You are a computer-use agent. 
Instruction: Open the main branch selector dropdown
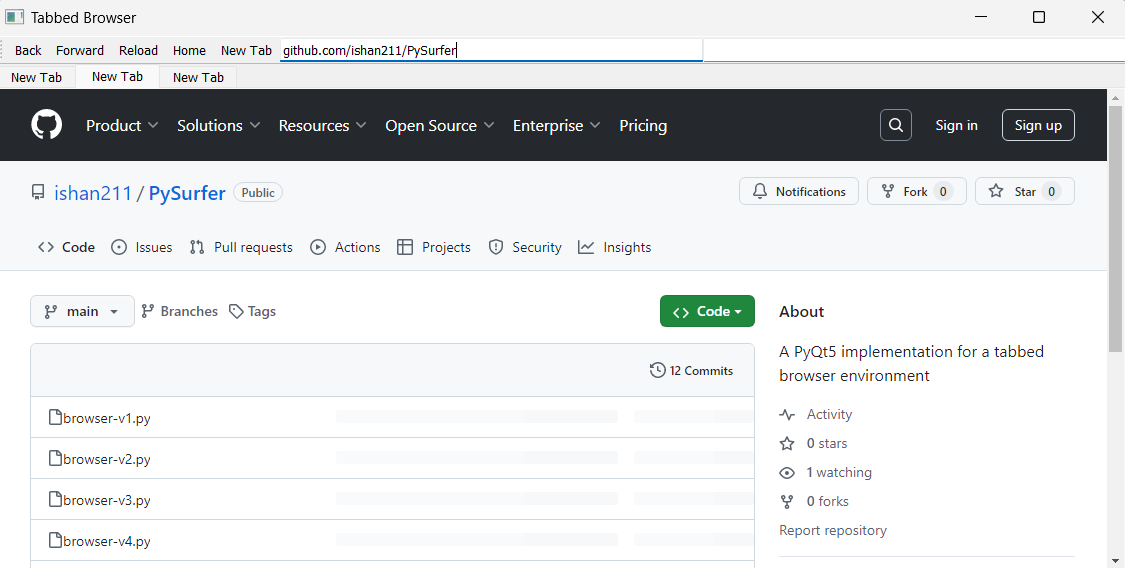point(83,311)
